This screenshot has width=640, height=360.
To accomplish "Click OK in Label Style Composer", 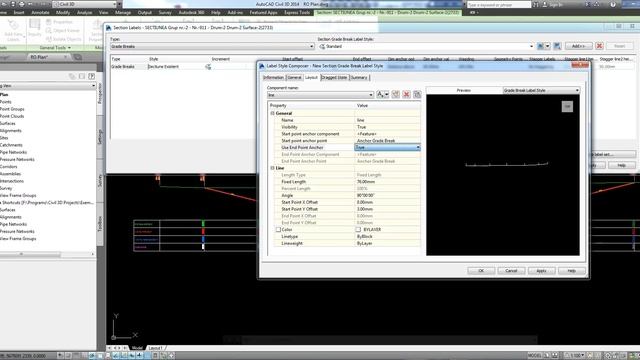I will tap(481, 271).
